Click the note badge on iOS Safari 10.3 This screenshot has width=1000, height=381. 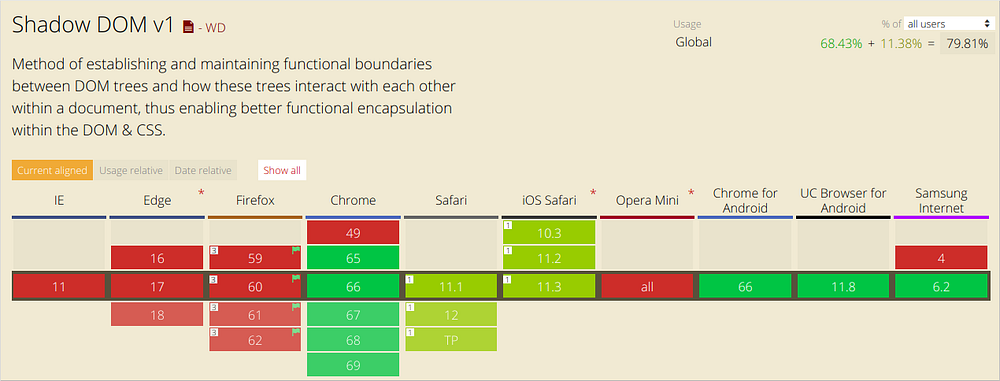point(508,225)
